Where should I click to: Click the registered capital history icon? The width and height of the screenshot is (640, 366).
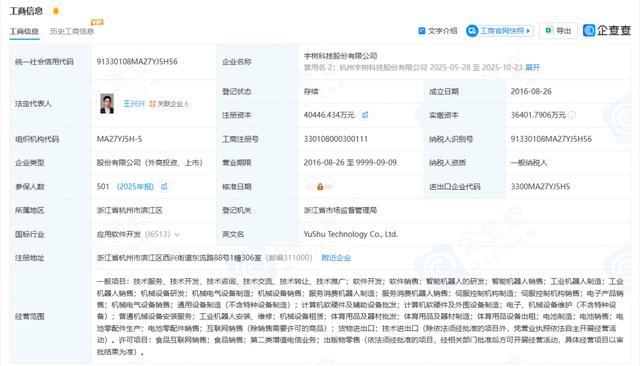coord(365,115)
